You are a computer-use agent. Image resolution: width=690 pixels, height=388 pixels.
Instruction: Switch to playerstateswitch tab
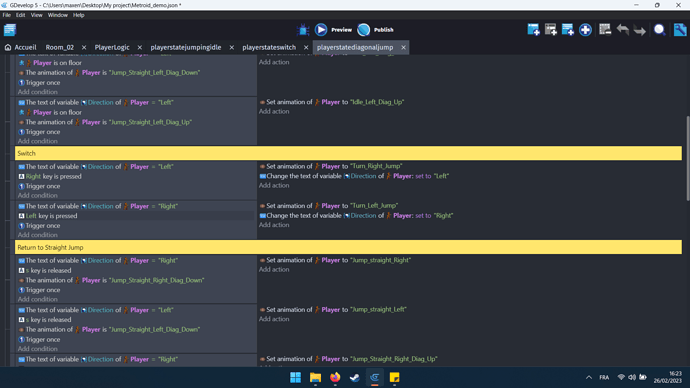pos(269,47)
